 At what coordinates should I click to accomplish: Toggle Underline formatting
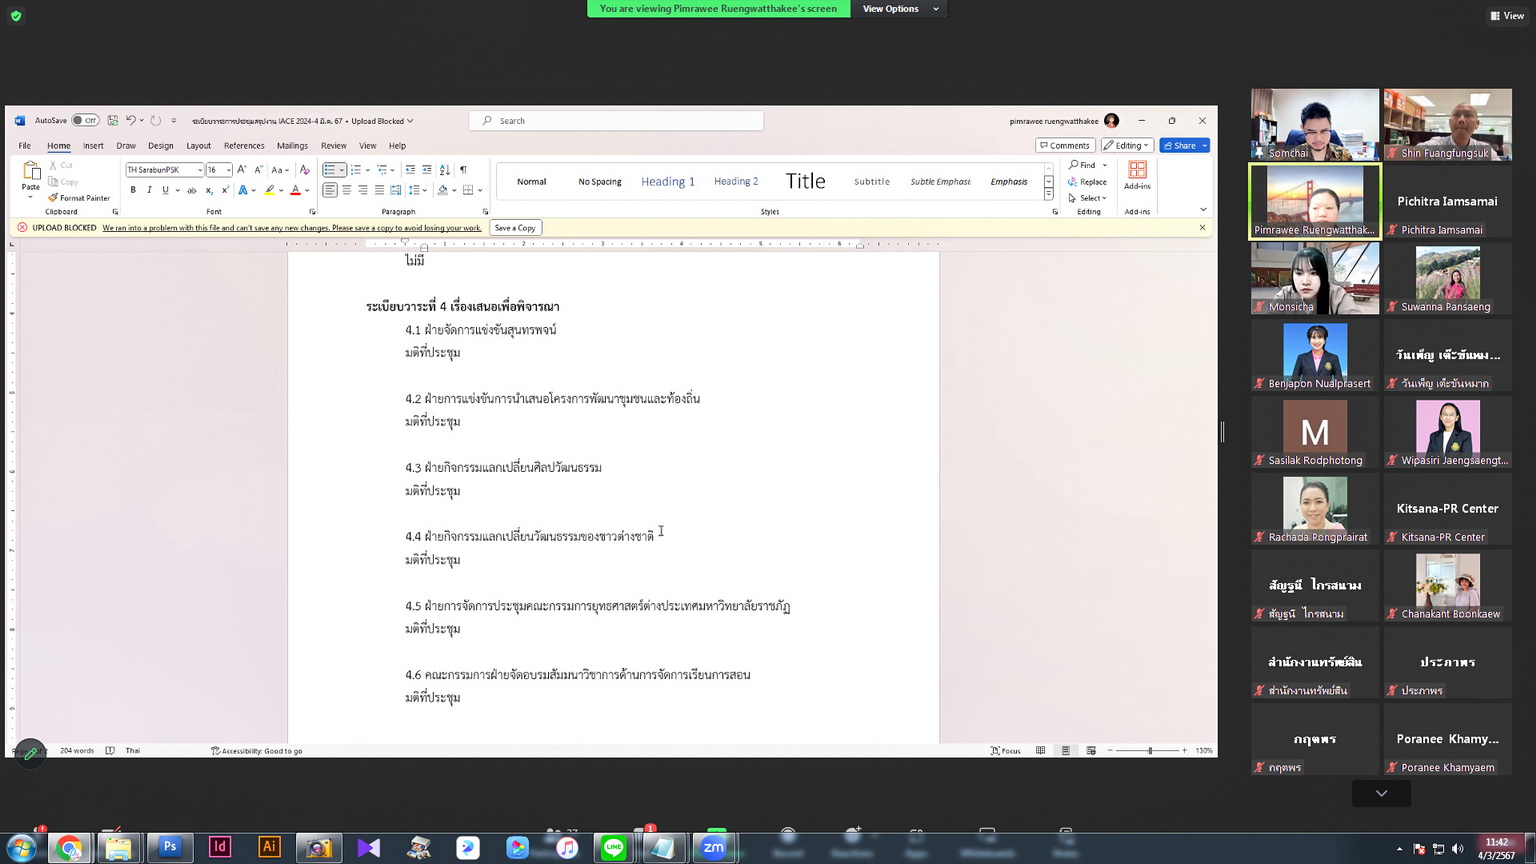coord(165,190)
